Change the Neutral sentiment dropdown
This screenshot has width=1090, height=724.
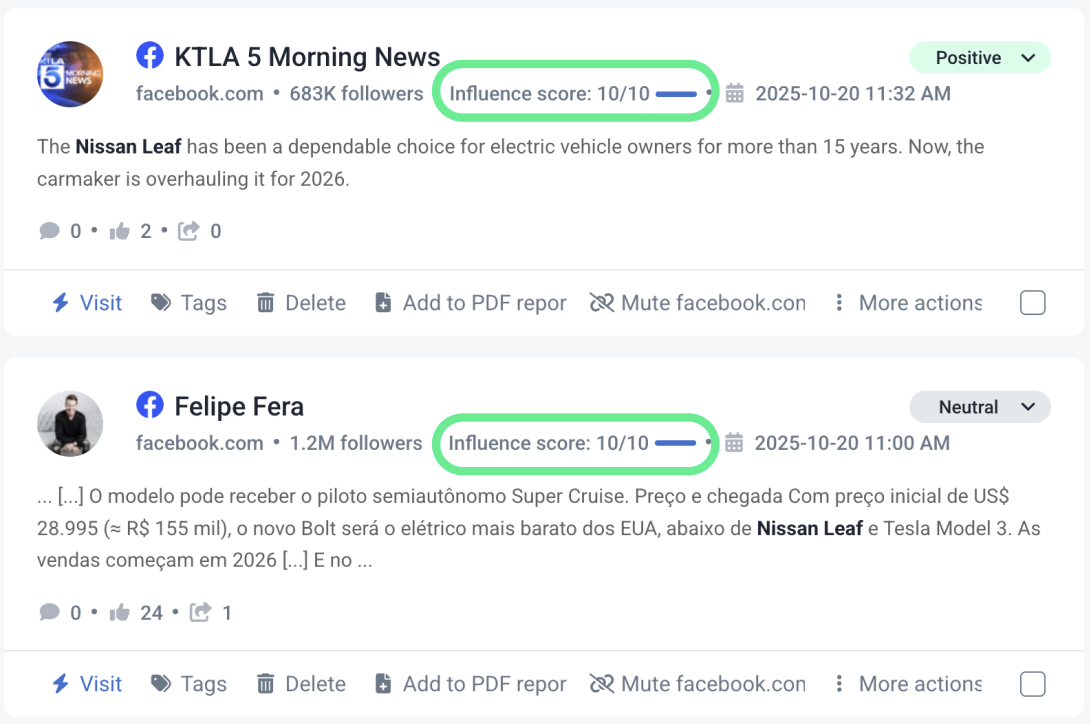coord(980,407)
